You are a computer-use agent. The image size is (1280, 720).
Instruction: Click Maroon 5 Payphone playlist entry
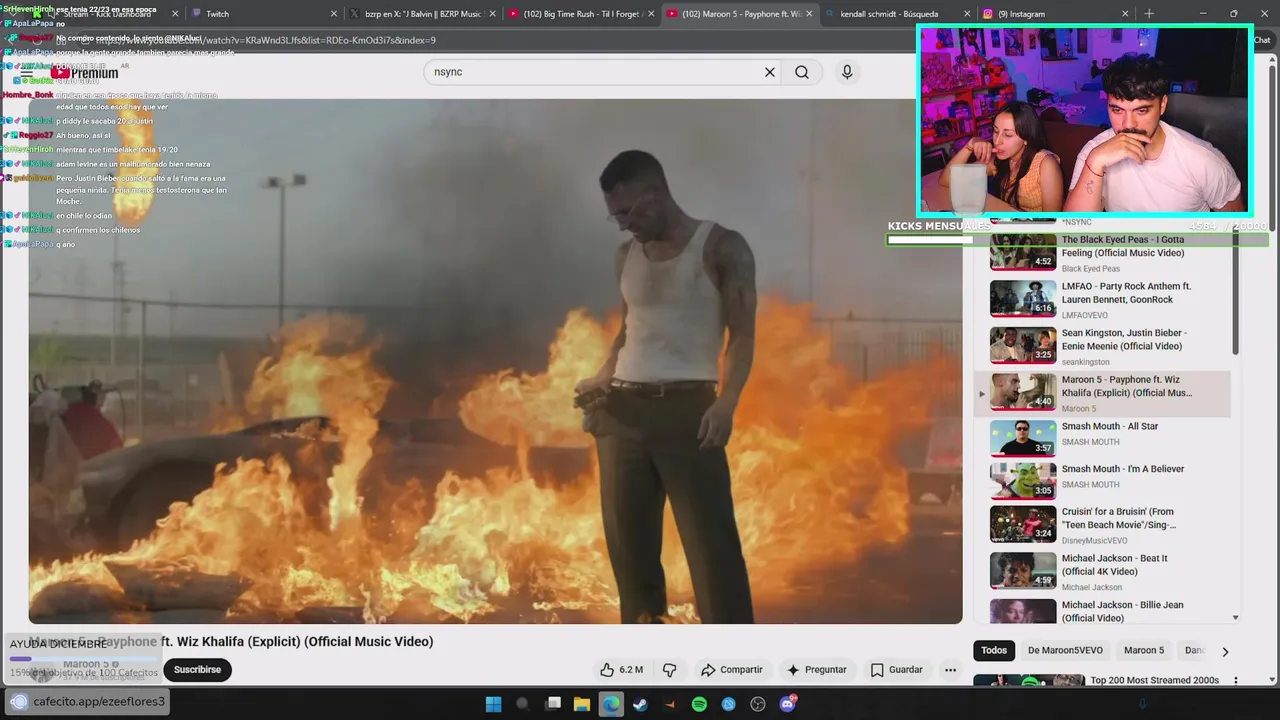1102,393
